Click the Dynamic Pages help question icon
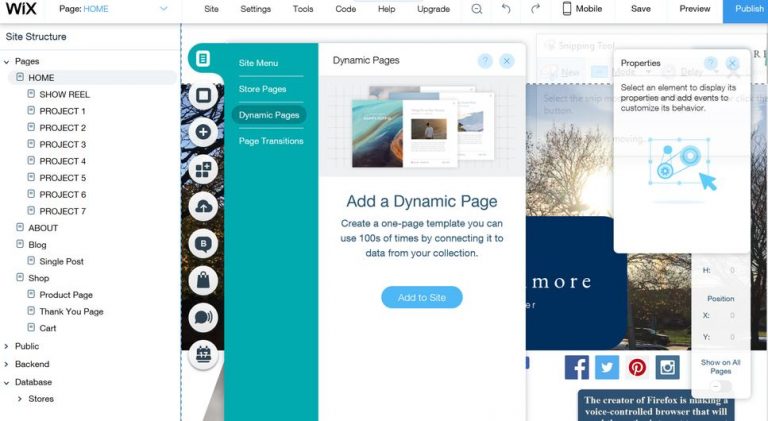Screen dimensions: 768x421 pyautogui.click(x=485, y=61)
